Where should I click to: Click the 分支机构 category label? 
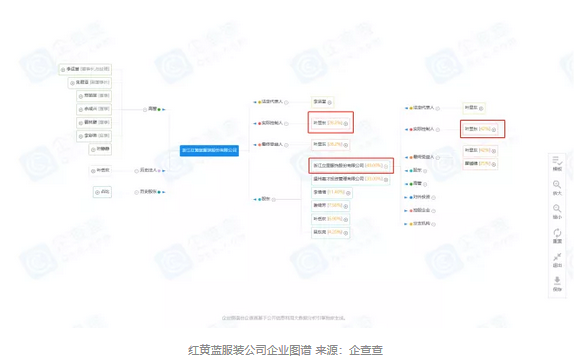pyautogui.click(x=421, y=224)
